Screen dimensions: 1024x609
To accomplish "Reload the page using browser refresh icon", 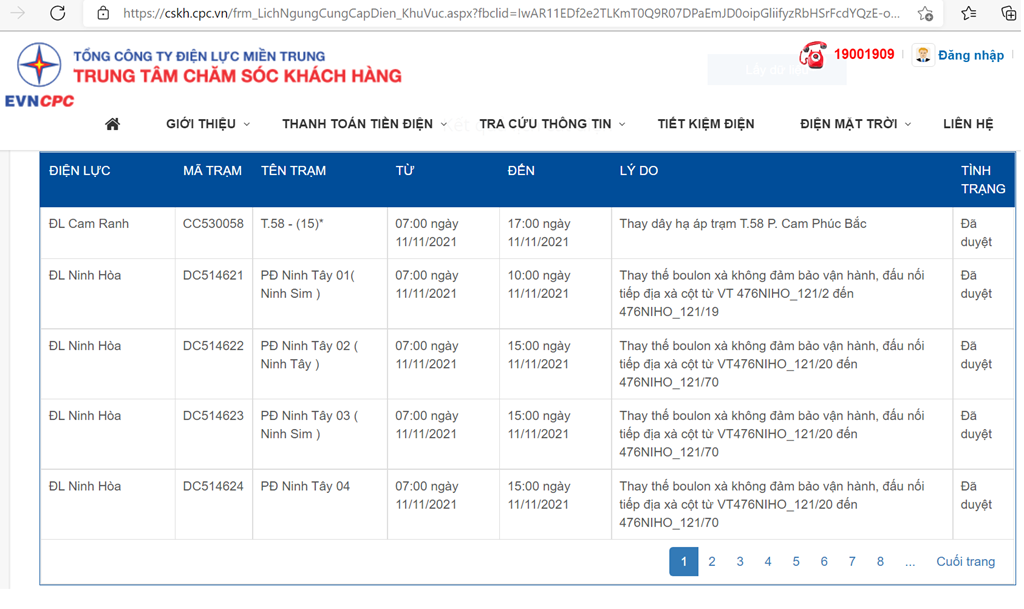I will 58,13.
